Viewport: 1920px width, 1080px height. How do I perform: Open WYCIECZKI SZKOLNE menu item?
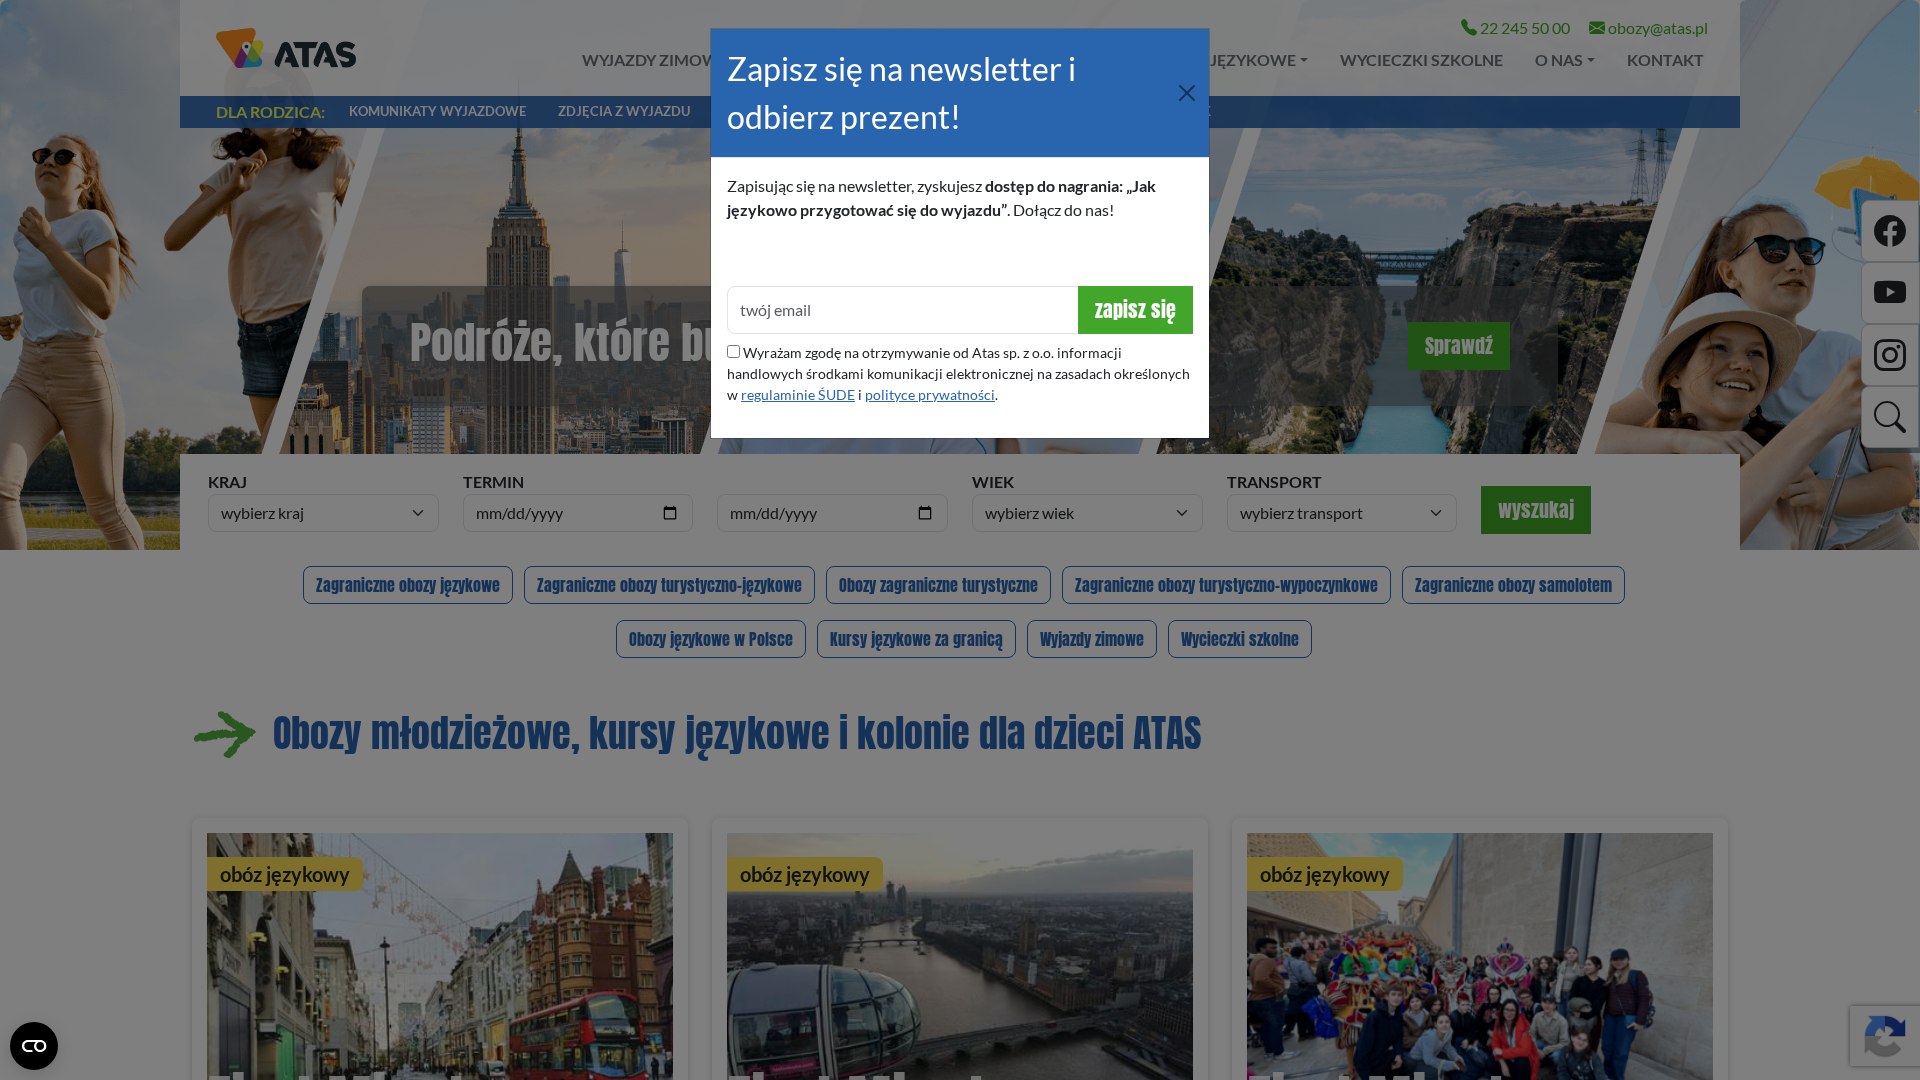(1421, 60)
